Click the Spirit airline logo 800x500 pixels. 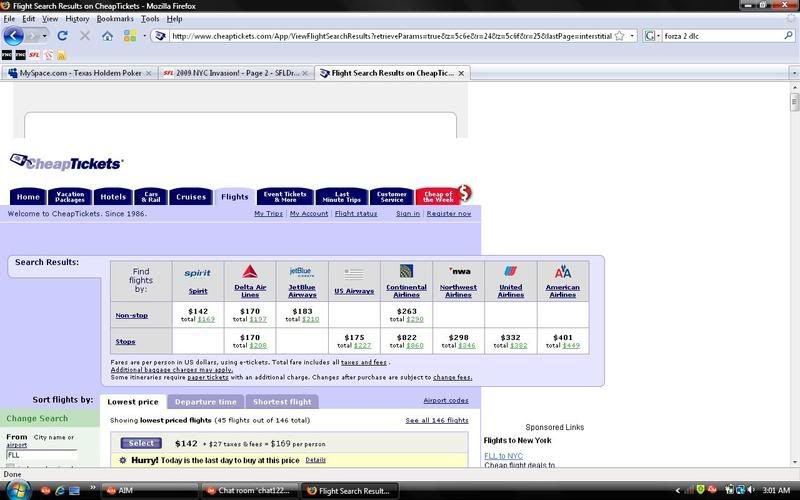tap(197, 273)
